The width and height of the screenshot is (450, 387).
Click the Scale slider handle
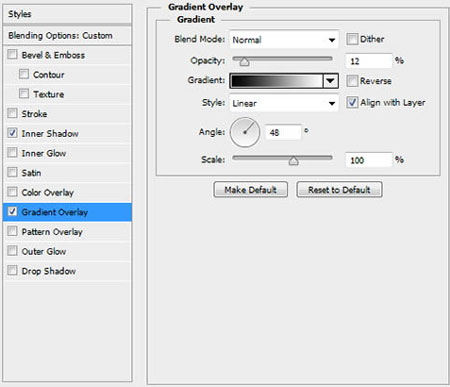pos(293,161)
